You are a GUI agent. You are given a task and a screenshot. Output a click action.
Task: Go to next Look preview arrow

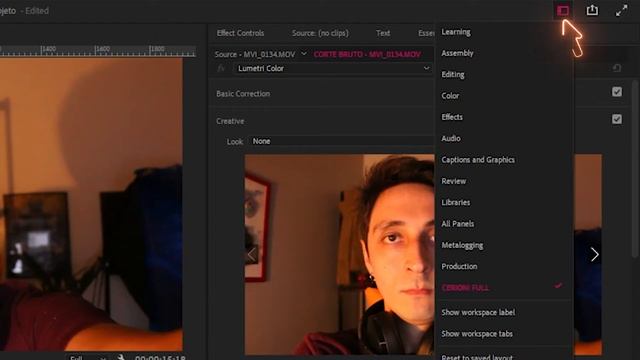(595, 255)
